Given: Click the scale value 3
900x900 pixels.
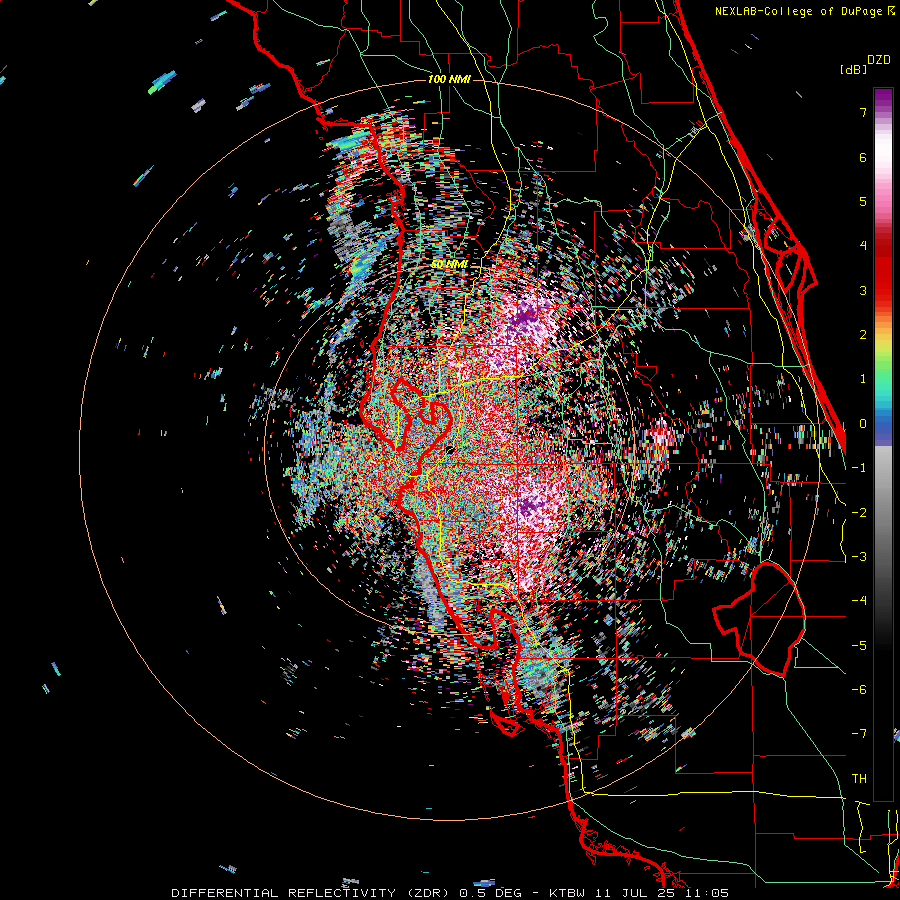Looking at the screenshot, I should tap(863, 290).
